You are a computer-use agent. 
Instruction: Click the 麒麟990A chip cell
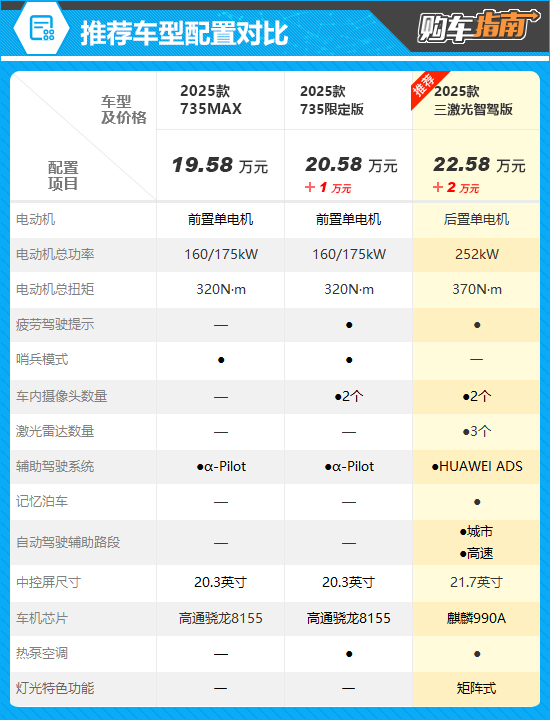point(477,619)
